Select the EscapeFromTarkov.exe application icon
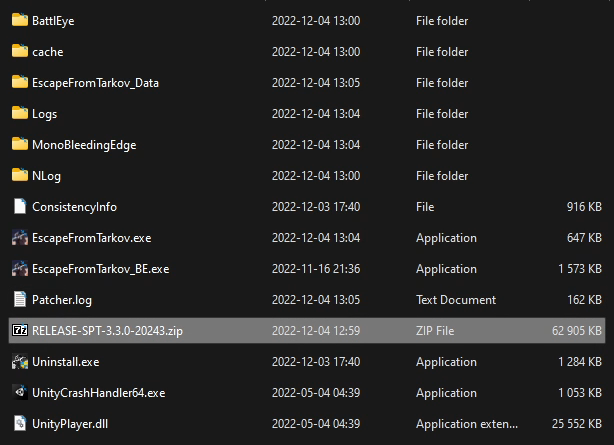The height and width of the screenshot is (445, 614). coord(20,238)
